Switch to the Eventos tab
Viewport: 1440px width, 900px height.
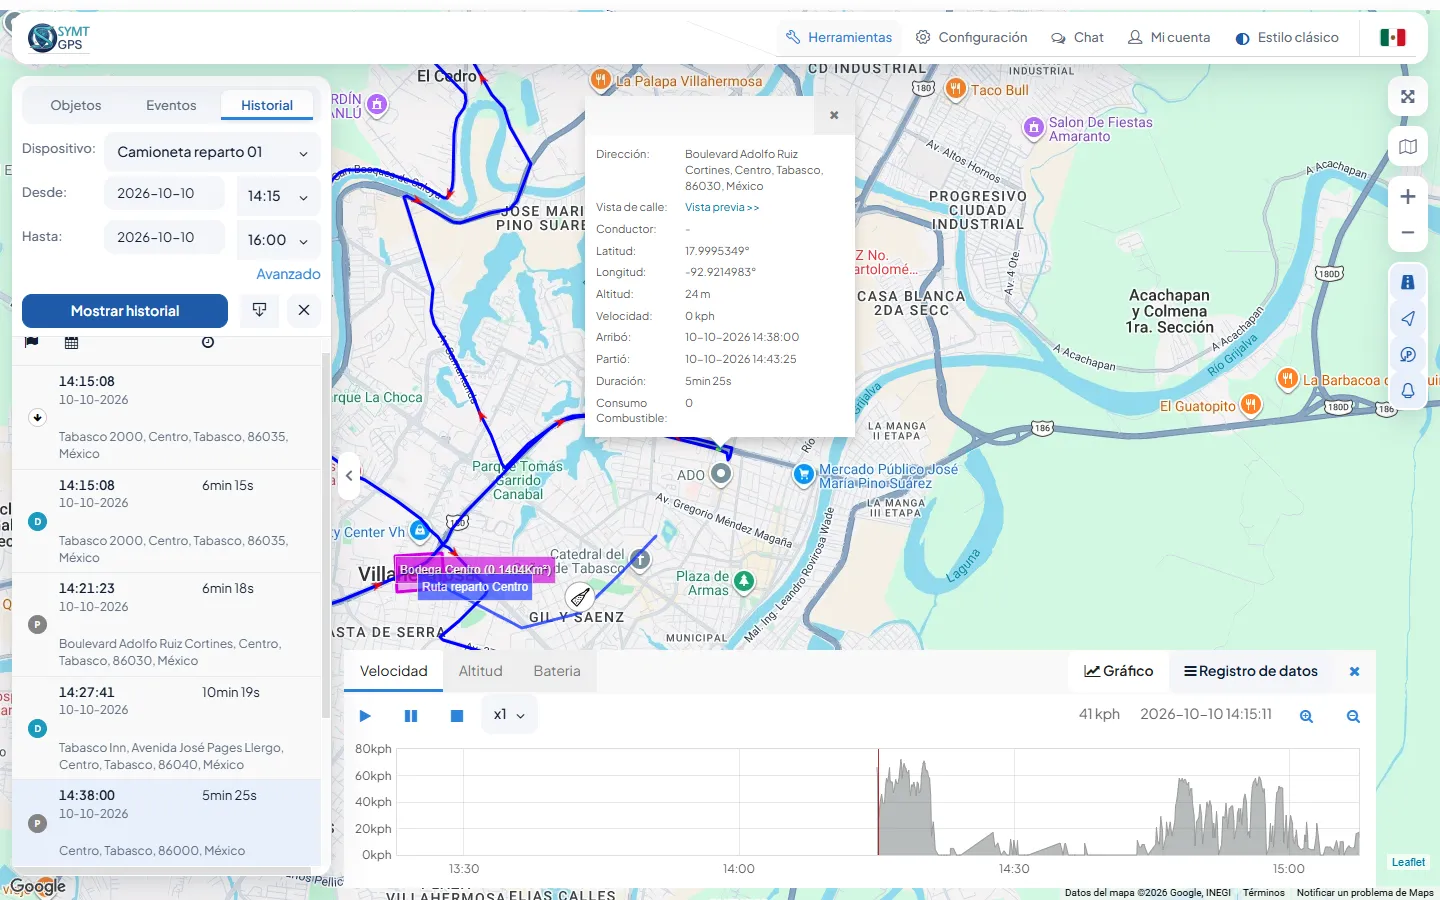[171, 105]
